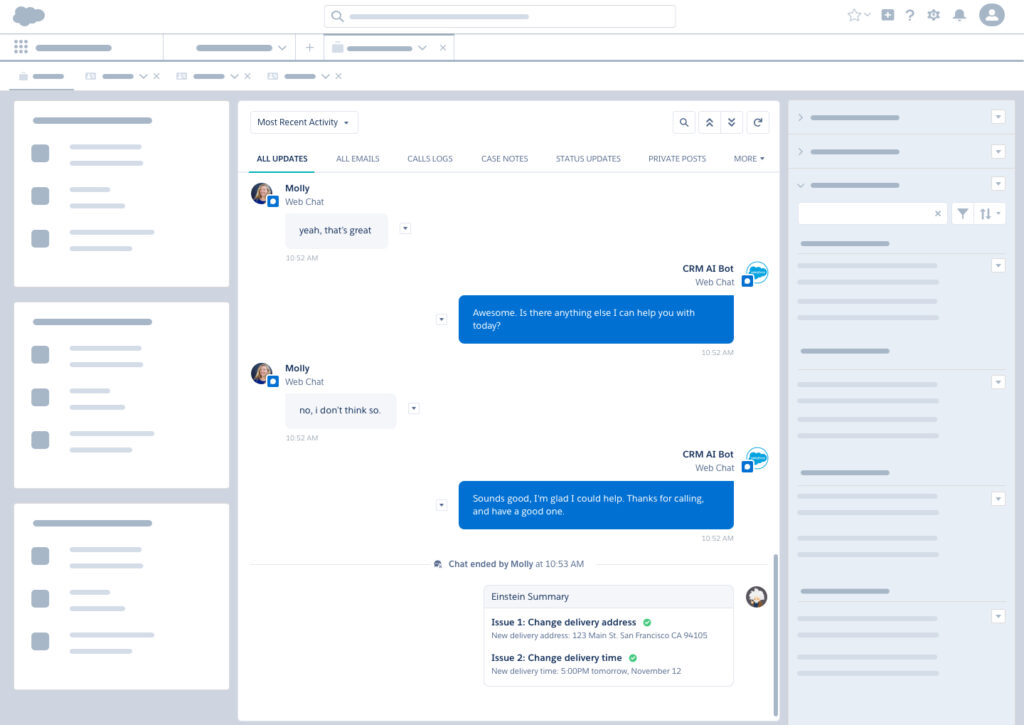Screen dimensions: 1024x725
Task: Close the active workspace tab
Action: point(443,48)
